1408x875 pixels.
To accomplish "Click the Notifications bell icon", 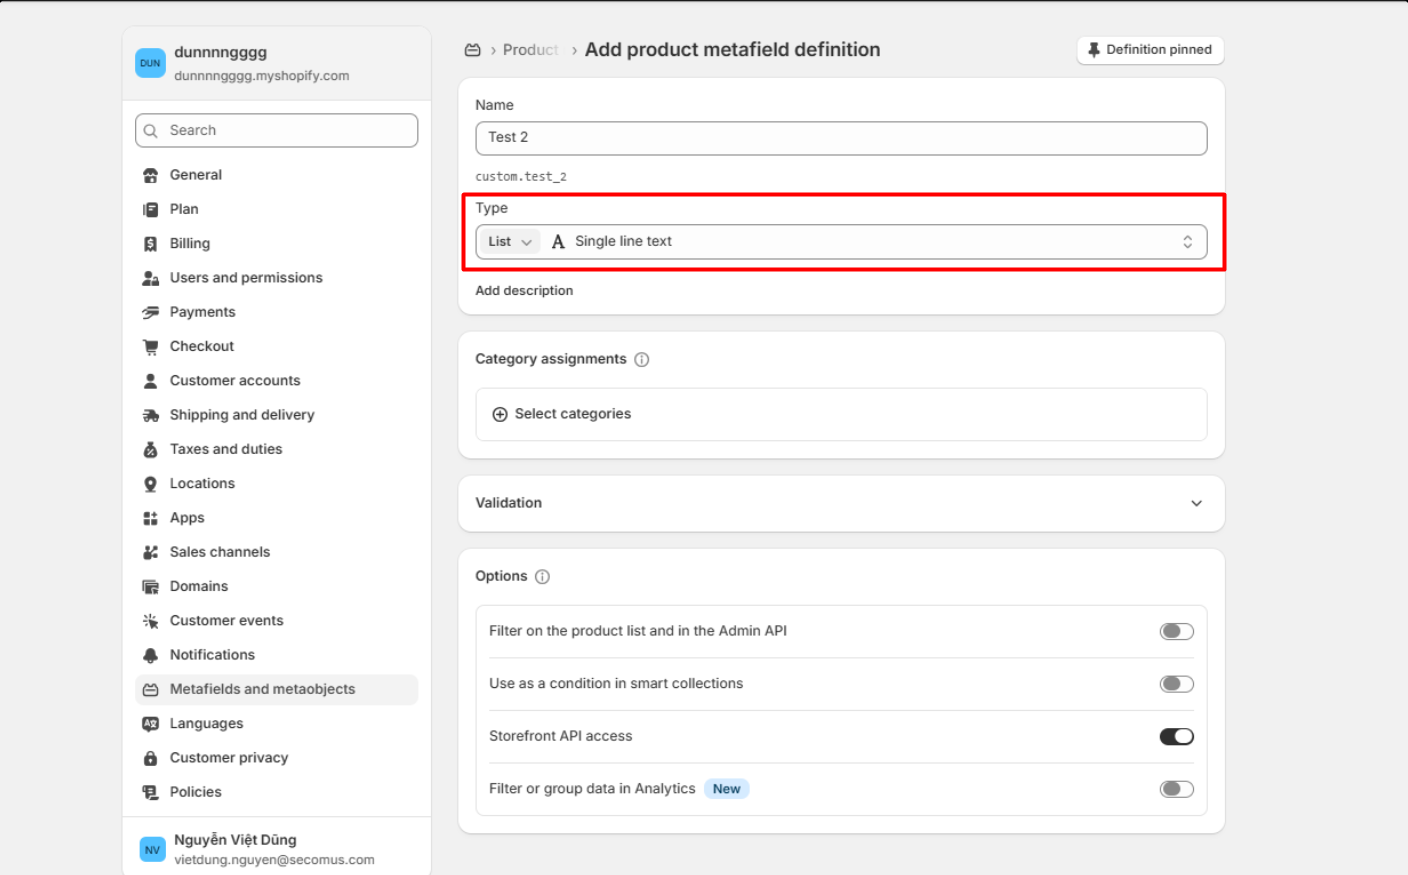I will (151, 655).
